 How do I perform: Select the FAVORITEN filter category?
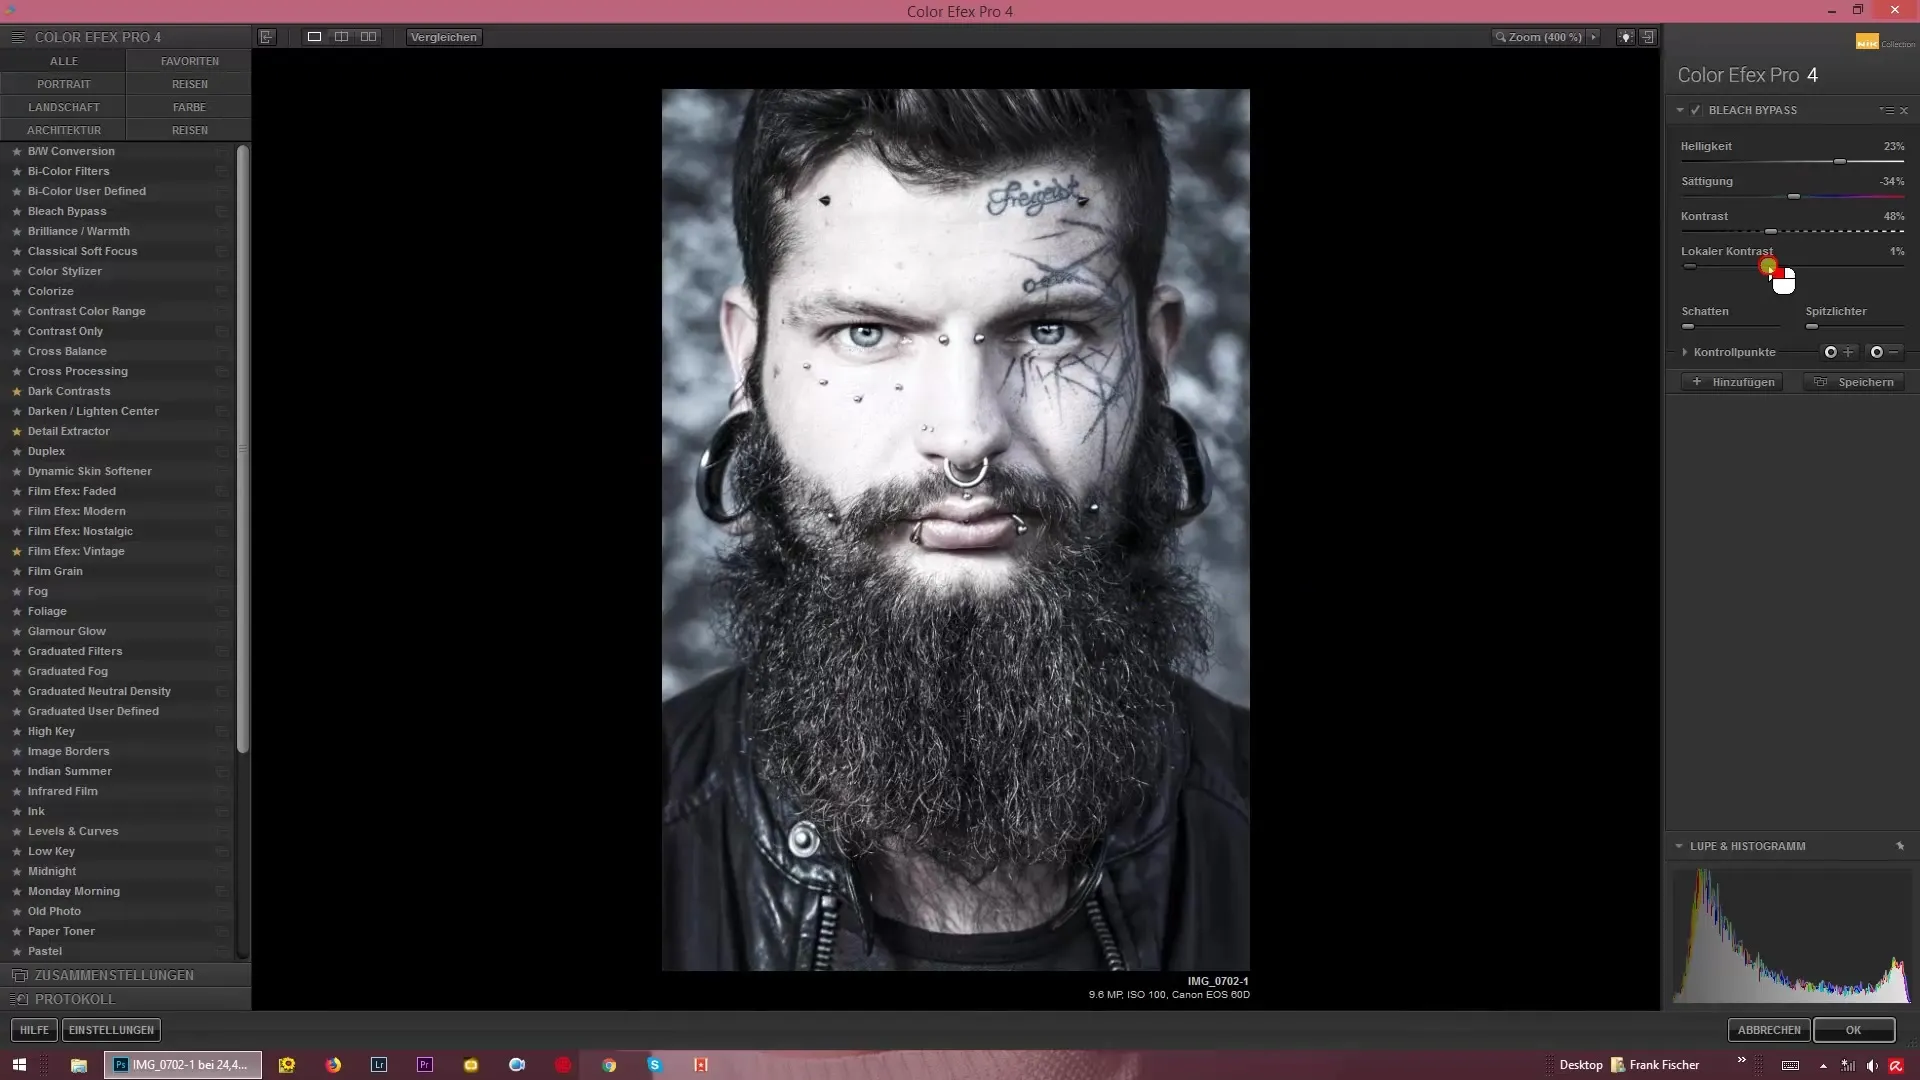[x=189, y=61]
